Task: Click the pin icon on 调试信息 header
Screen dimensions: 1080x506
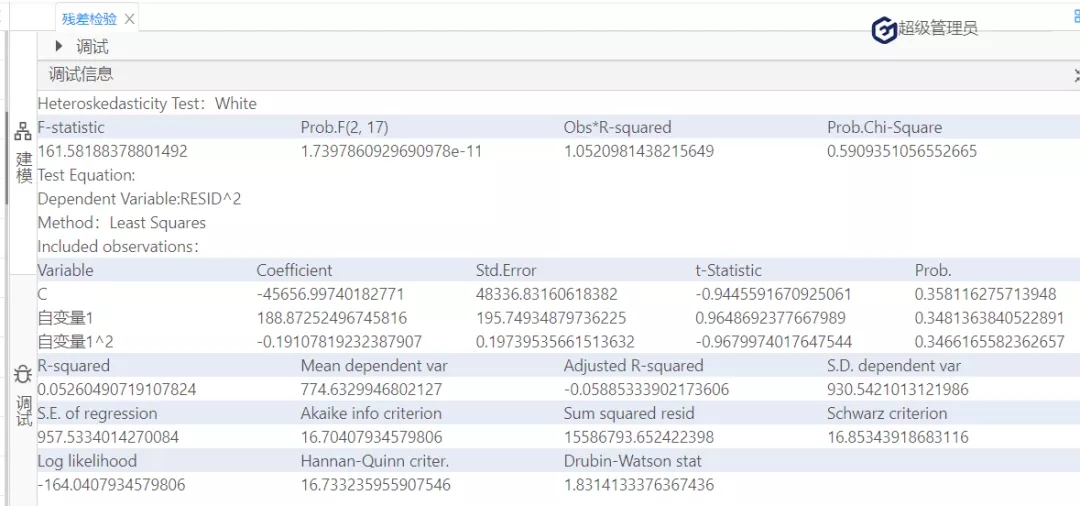Action: click(1075, 75)
